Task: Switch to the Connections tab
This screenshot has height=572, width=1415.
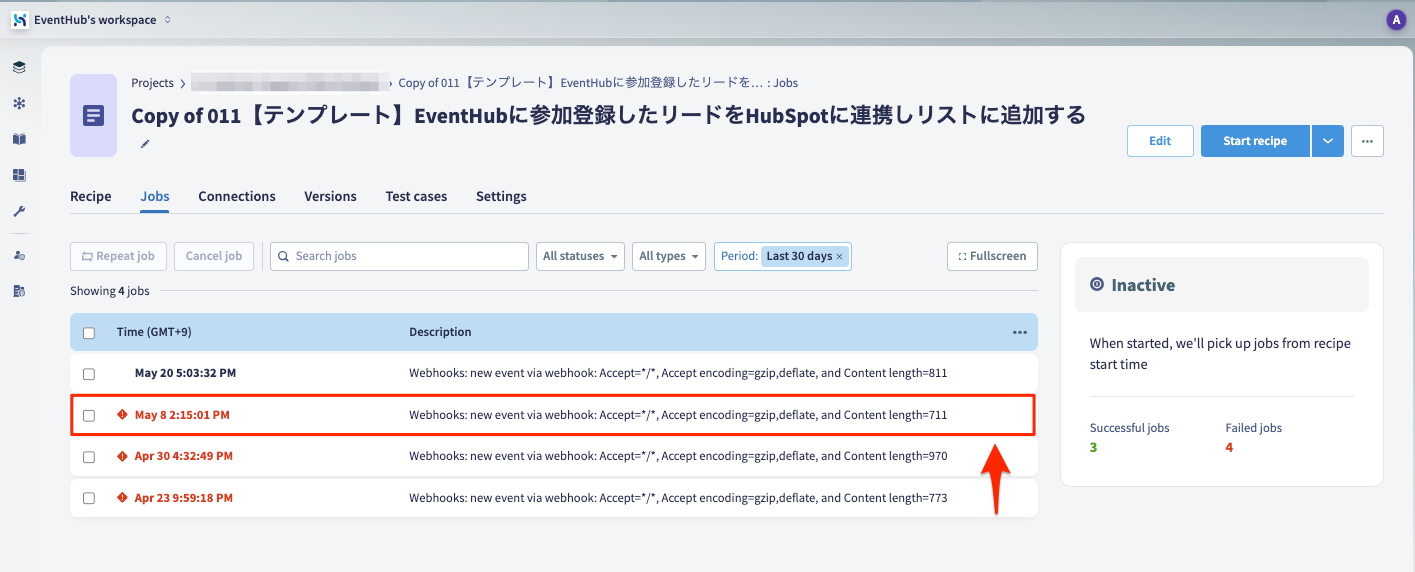Action: pos(237,196)
